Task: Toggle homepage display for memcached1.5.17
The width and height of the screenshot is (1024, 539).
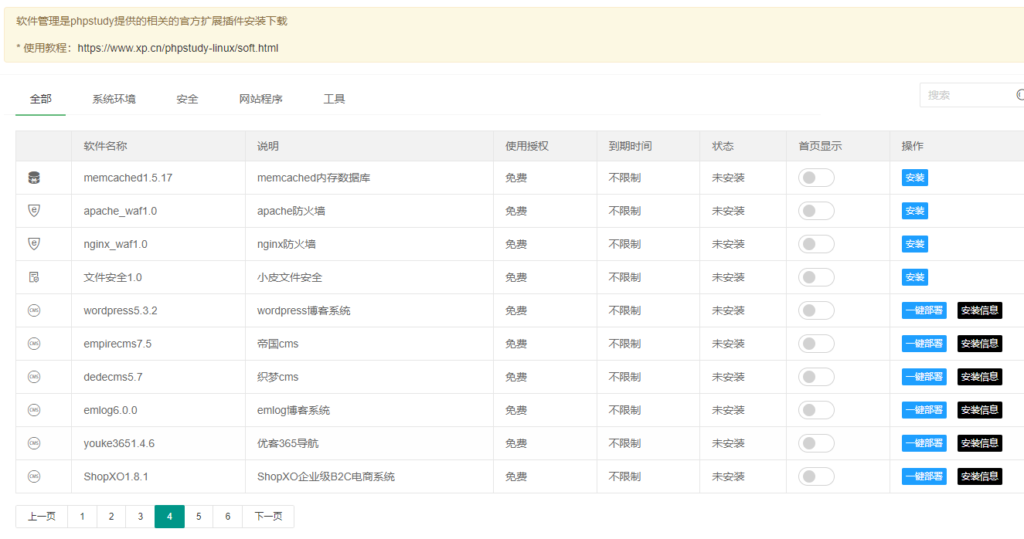Action: point(816,178)
